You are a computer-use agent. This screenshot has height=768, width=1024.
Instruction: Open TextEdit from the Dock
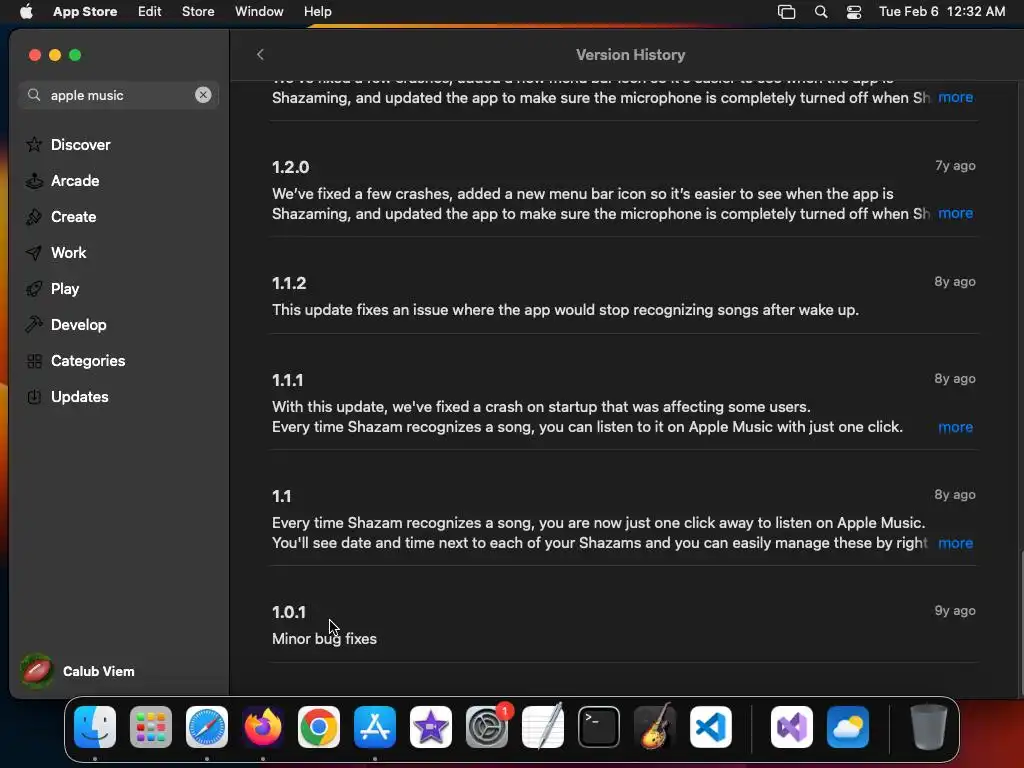(x=543, y=727)
